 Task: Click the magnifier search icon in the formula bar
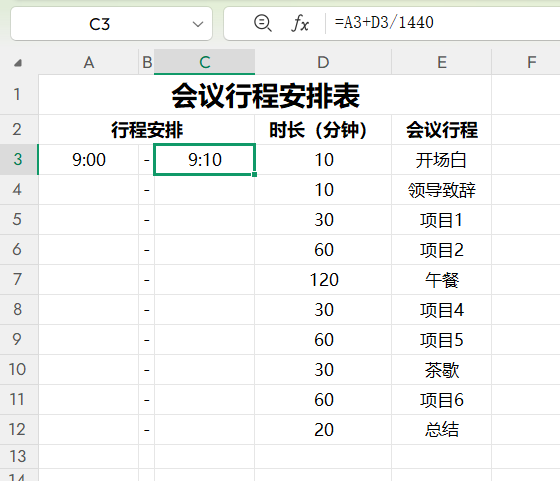(262, 23)
